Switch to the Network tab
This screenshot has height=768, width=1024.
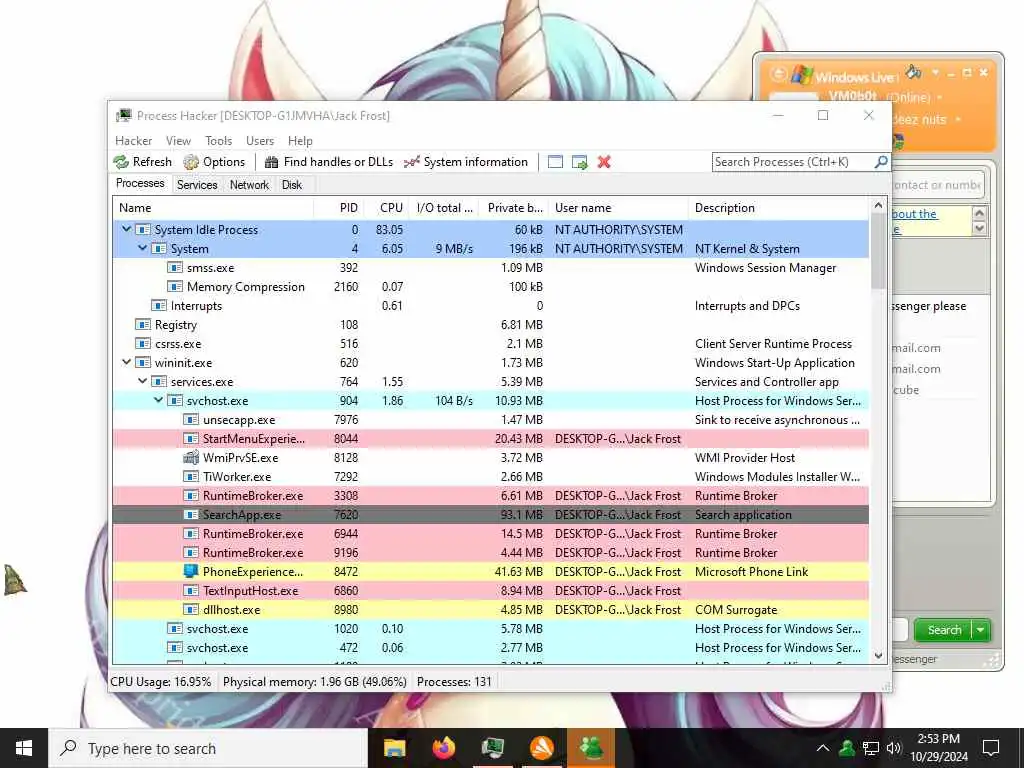tap(249, 185)
